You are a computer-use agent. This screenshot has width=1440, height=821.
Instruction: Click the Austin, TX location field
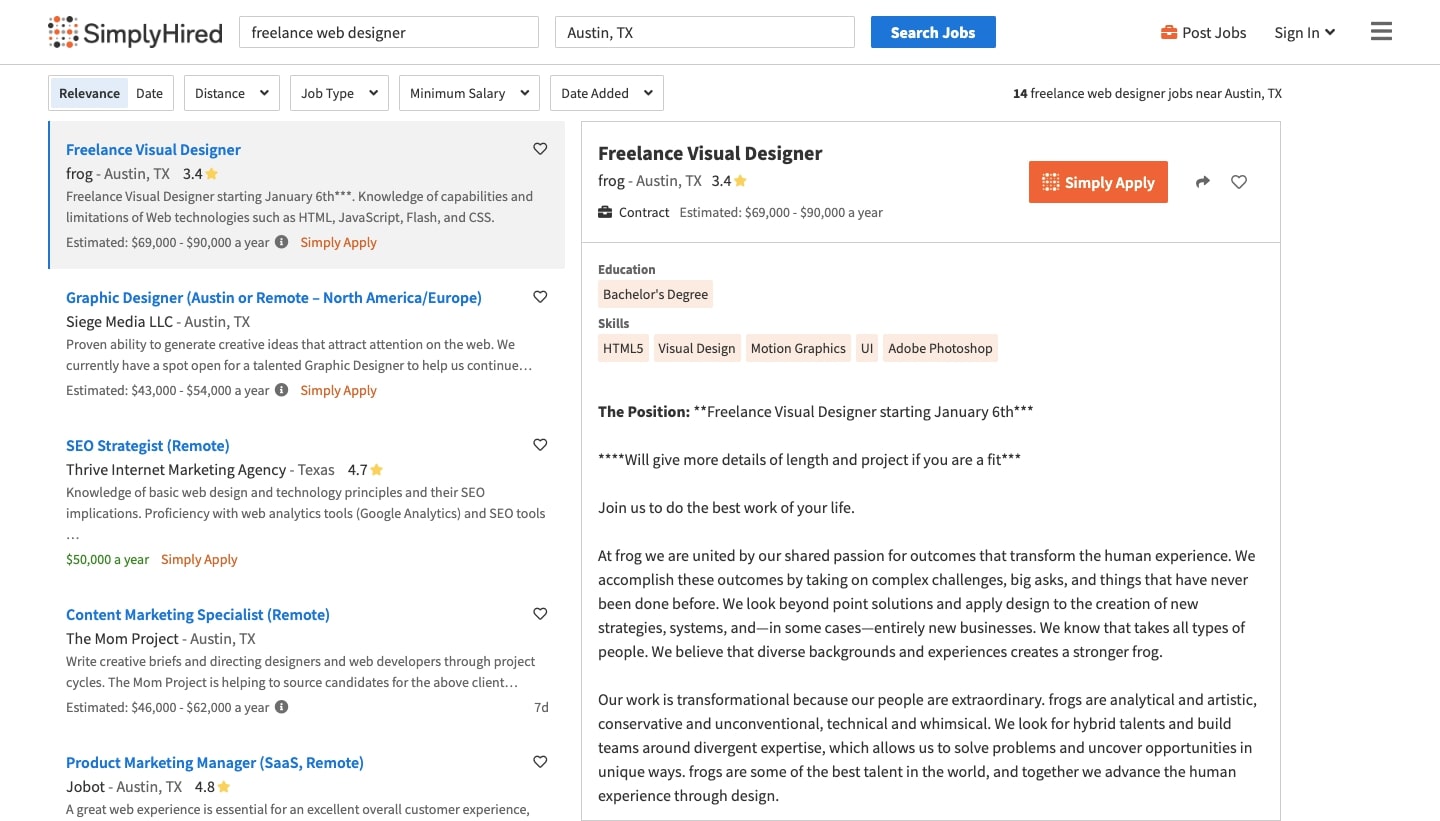pos(705,32)
